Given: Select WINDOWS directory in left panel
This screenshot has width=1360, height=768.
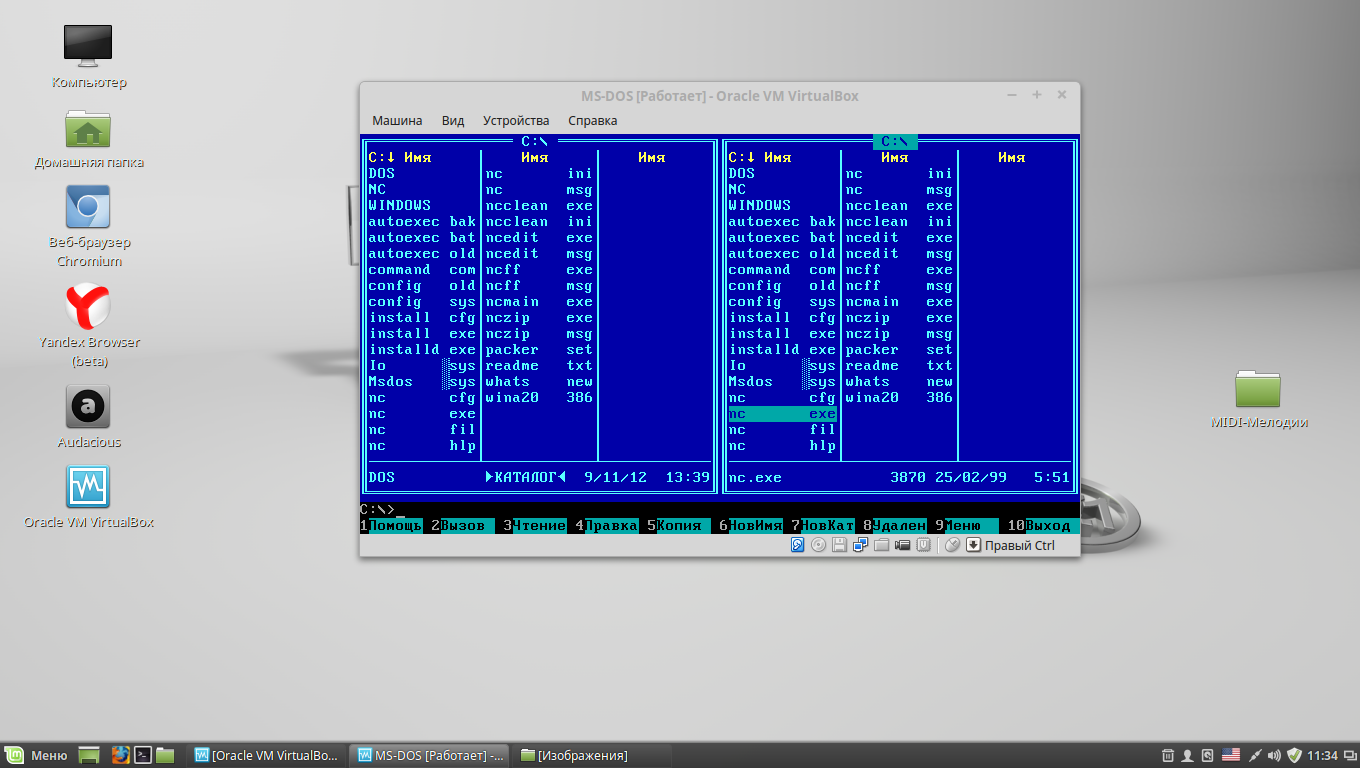Looking at the screenshot, I should click(422, 205).
